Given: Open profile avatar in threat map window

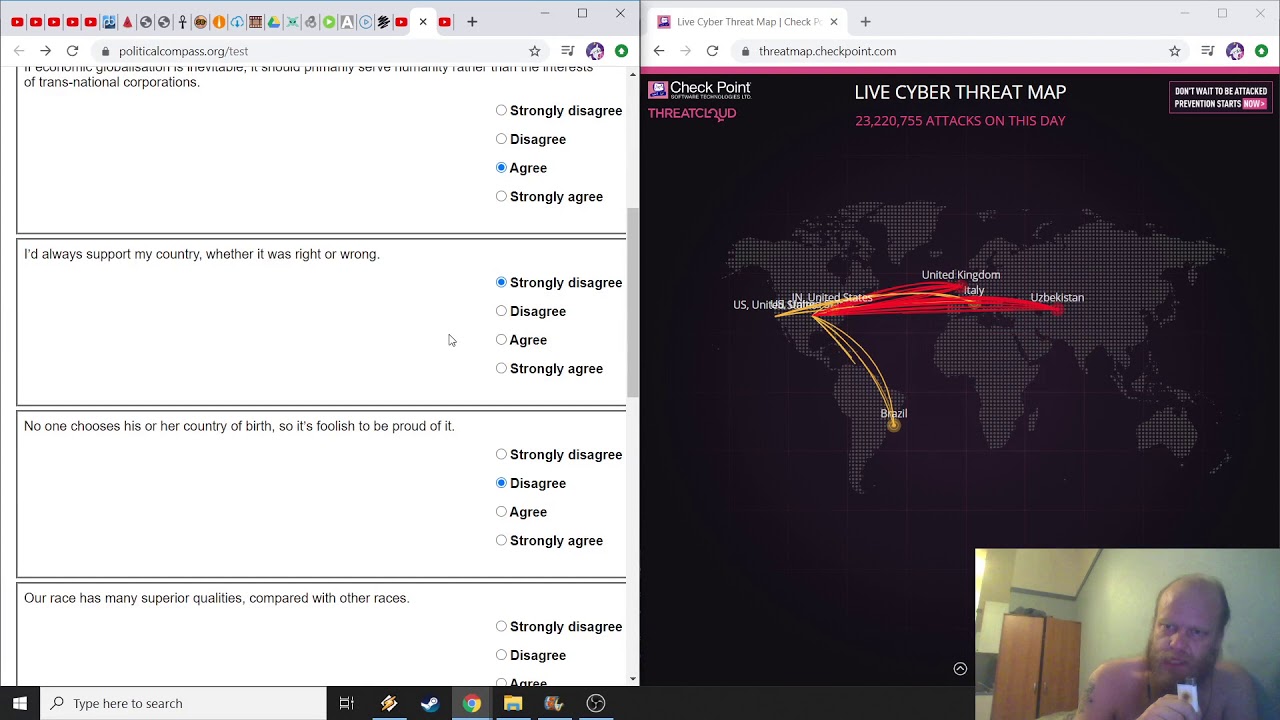Looking at the screenshot, I should 1235,51.
